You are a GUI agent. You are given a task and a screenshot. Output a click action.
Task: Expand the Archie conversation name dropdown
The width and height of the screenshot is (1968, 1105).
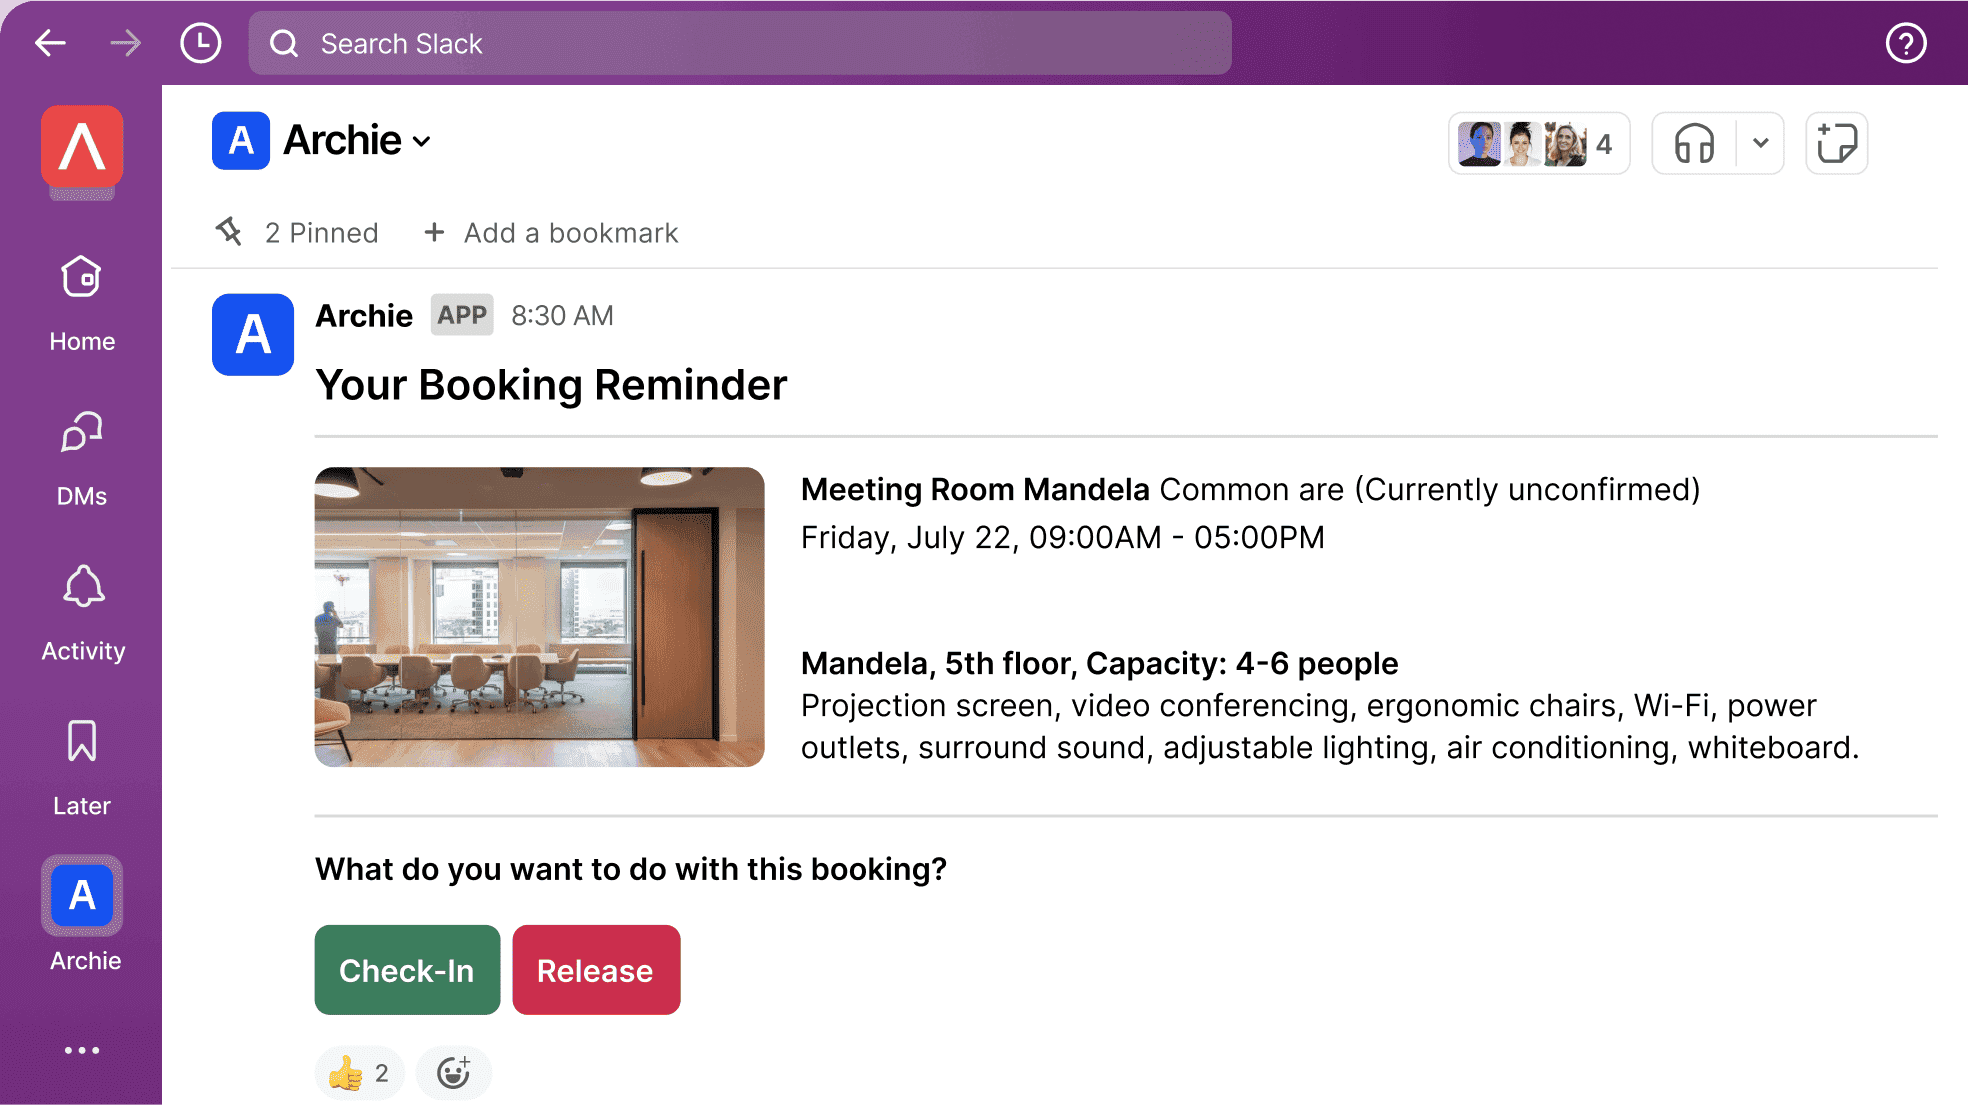click(420, 141)
